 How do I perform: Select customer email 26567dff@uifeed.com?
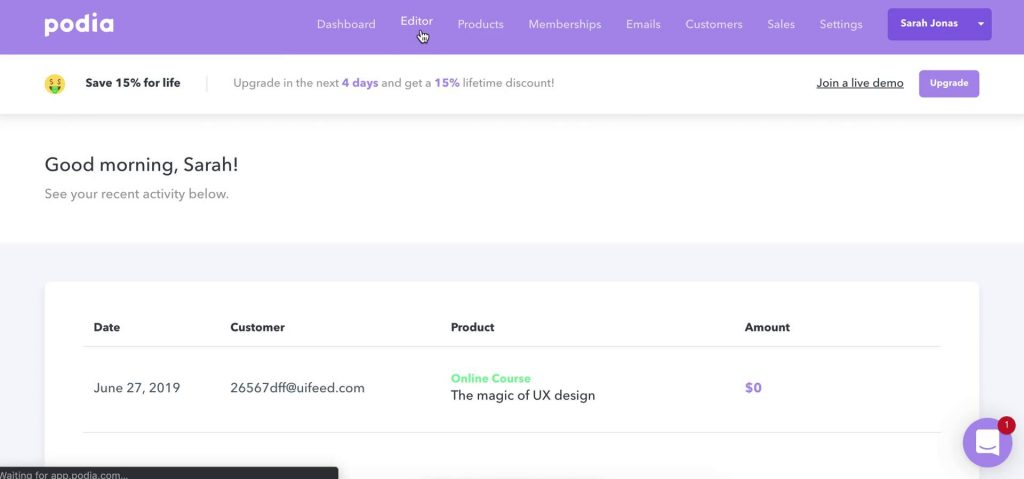coord(297,388)
